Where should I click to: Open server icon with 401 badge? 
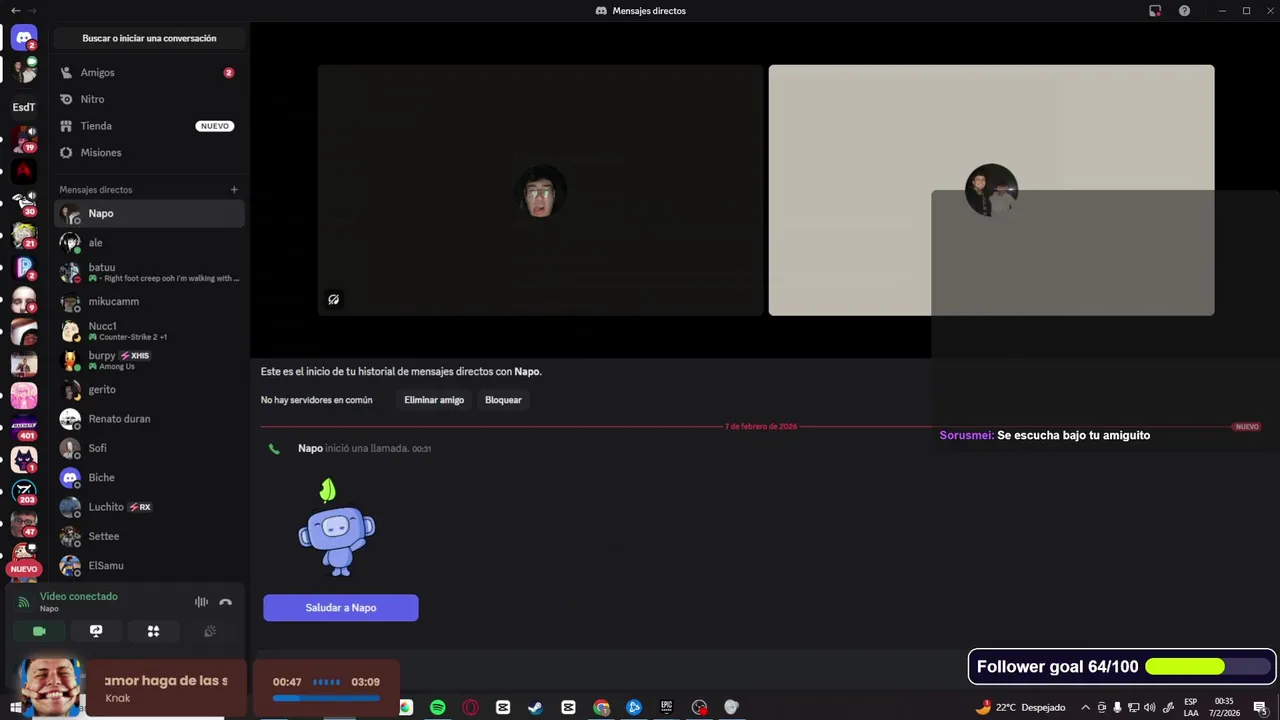(x=24, y=428)
